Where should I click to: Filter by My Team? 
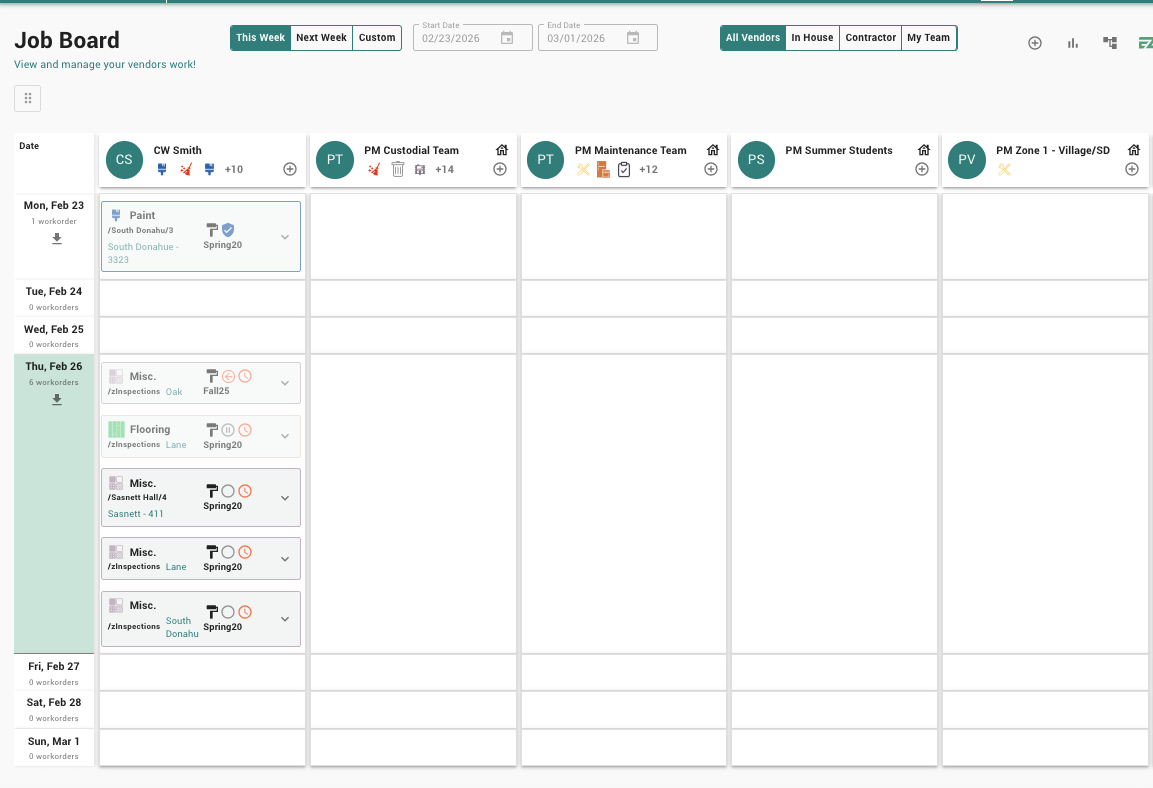[929, 37]
